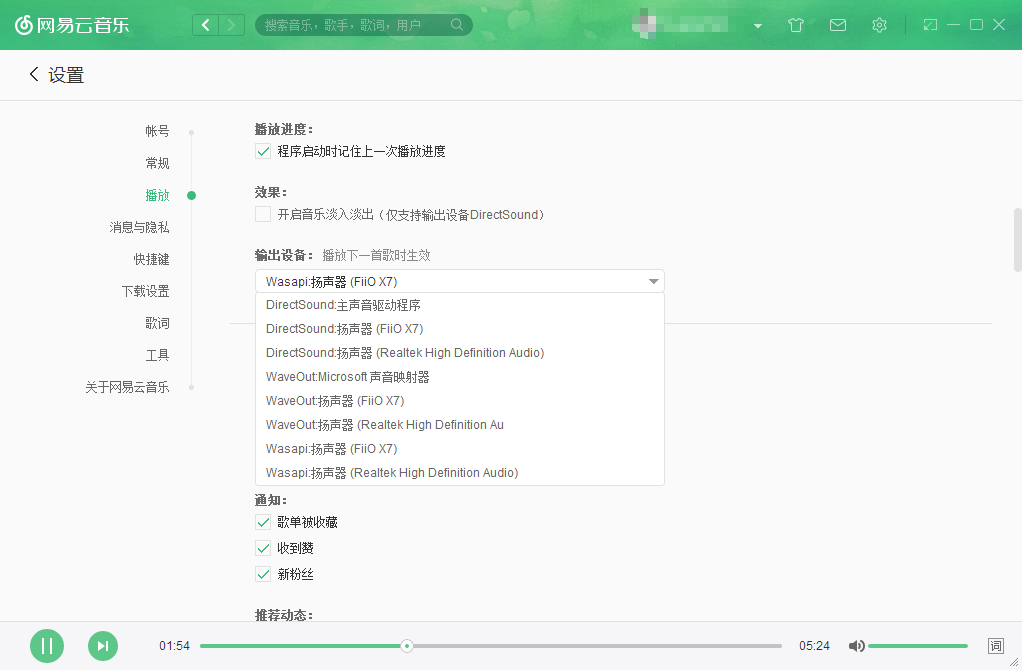Click the volume slider bar
1022x670 pixels.
[918, 646]
